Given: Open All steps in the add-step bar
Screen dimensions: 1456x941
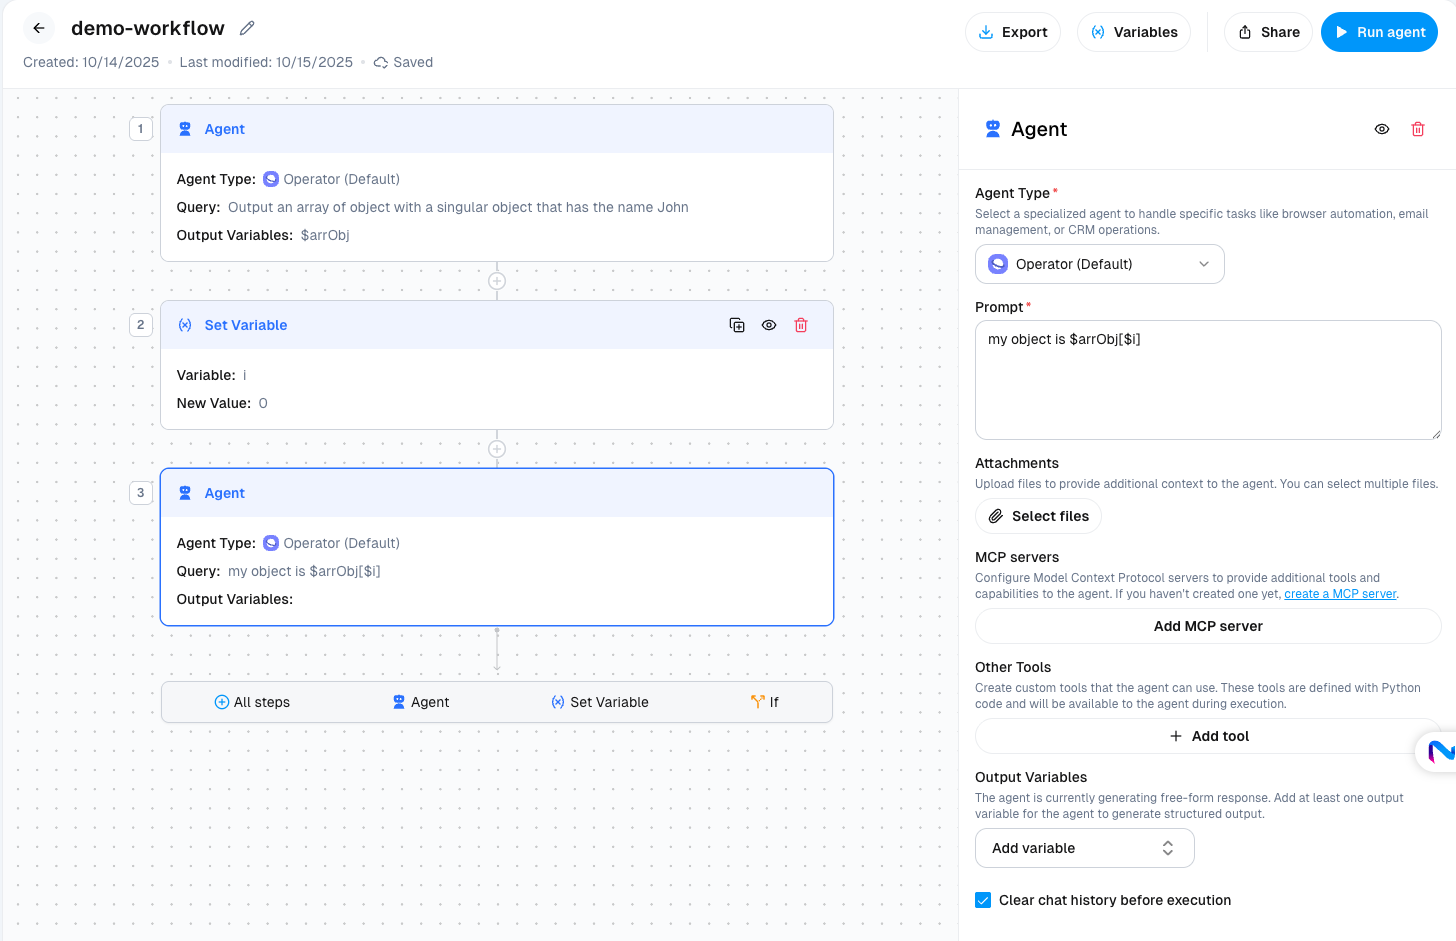Looking at the screenshot, I should [252, 702].
